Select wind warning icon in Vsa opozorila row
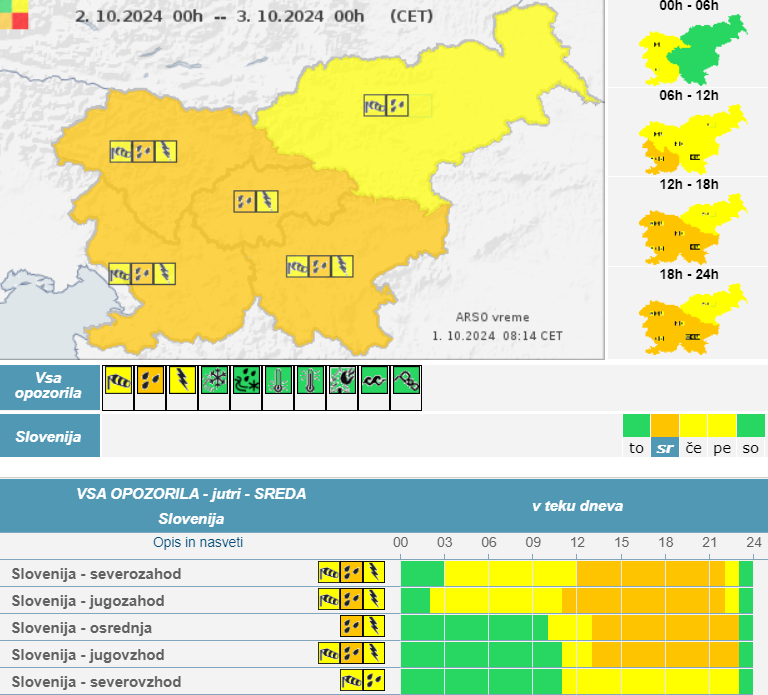Screen dimensions: 768x695 [x=119, y=381]
